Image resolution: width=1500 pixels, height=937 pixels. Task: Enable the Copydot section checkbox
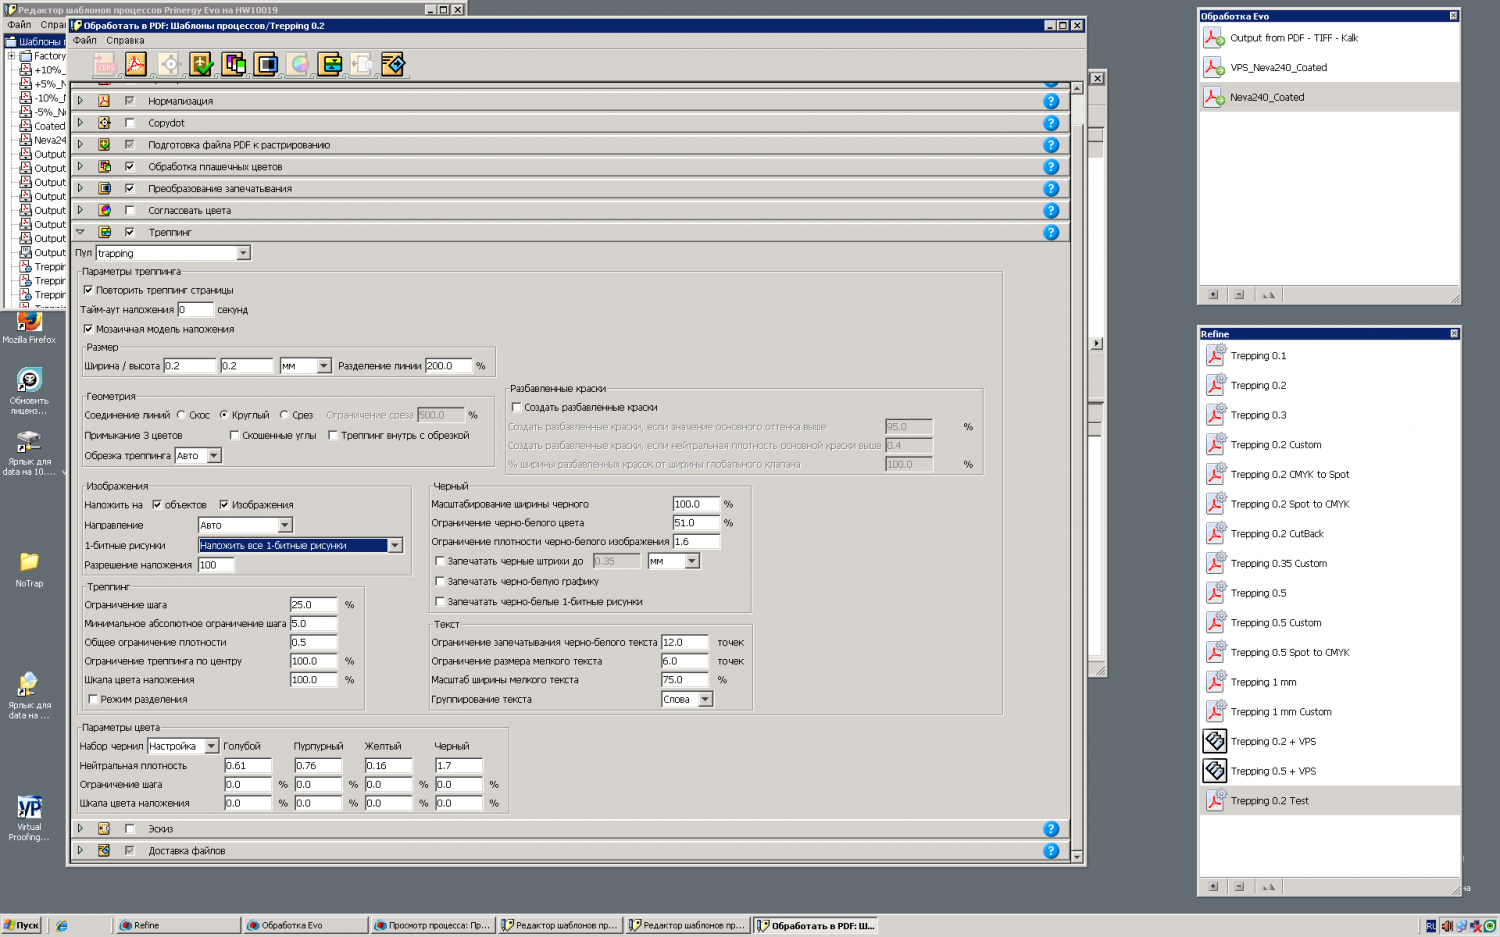pyautogui.click(x=129, y=123)
